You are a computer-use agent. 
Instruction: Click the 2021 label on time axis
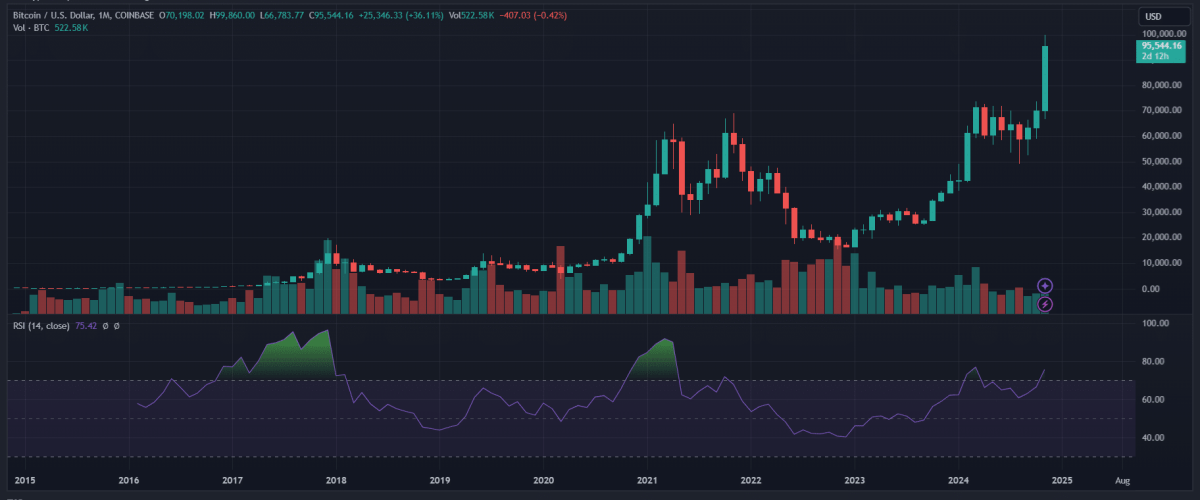point(647,481)
